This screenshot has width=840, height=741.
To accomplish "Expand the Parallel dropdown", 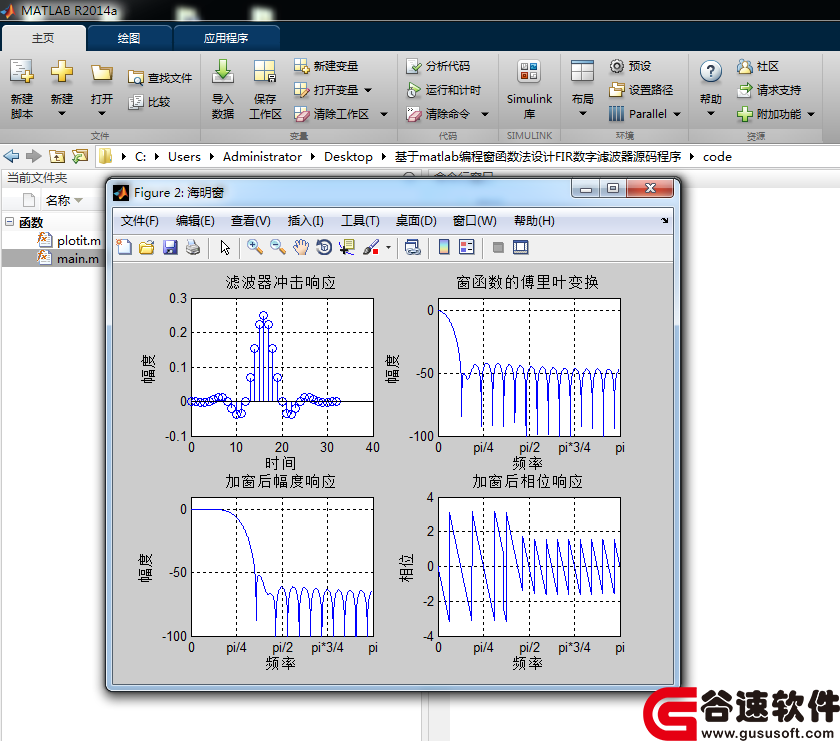I will point(677,114).
